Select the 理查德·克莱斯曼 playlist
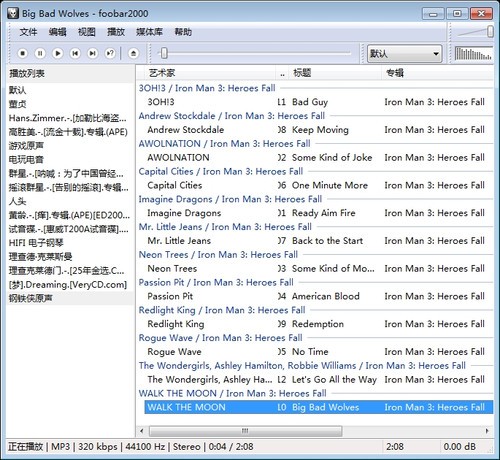Screen dimensions: 500x460 (70, 257)
